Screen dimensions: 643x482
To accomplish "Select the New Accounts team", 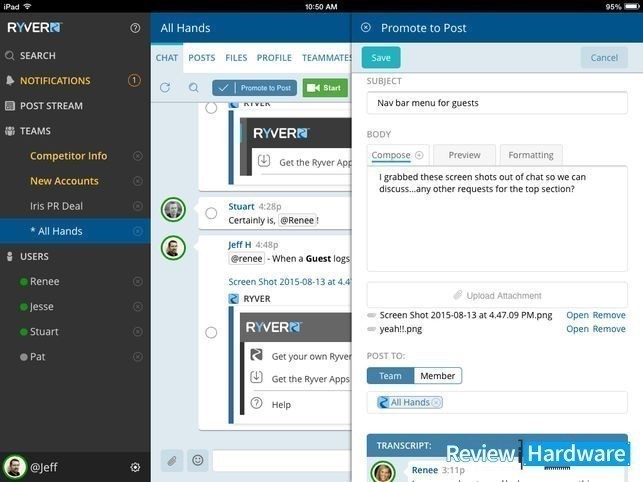I will tap(64, 181).
